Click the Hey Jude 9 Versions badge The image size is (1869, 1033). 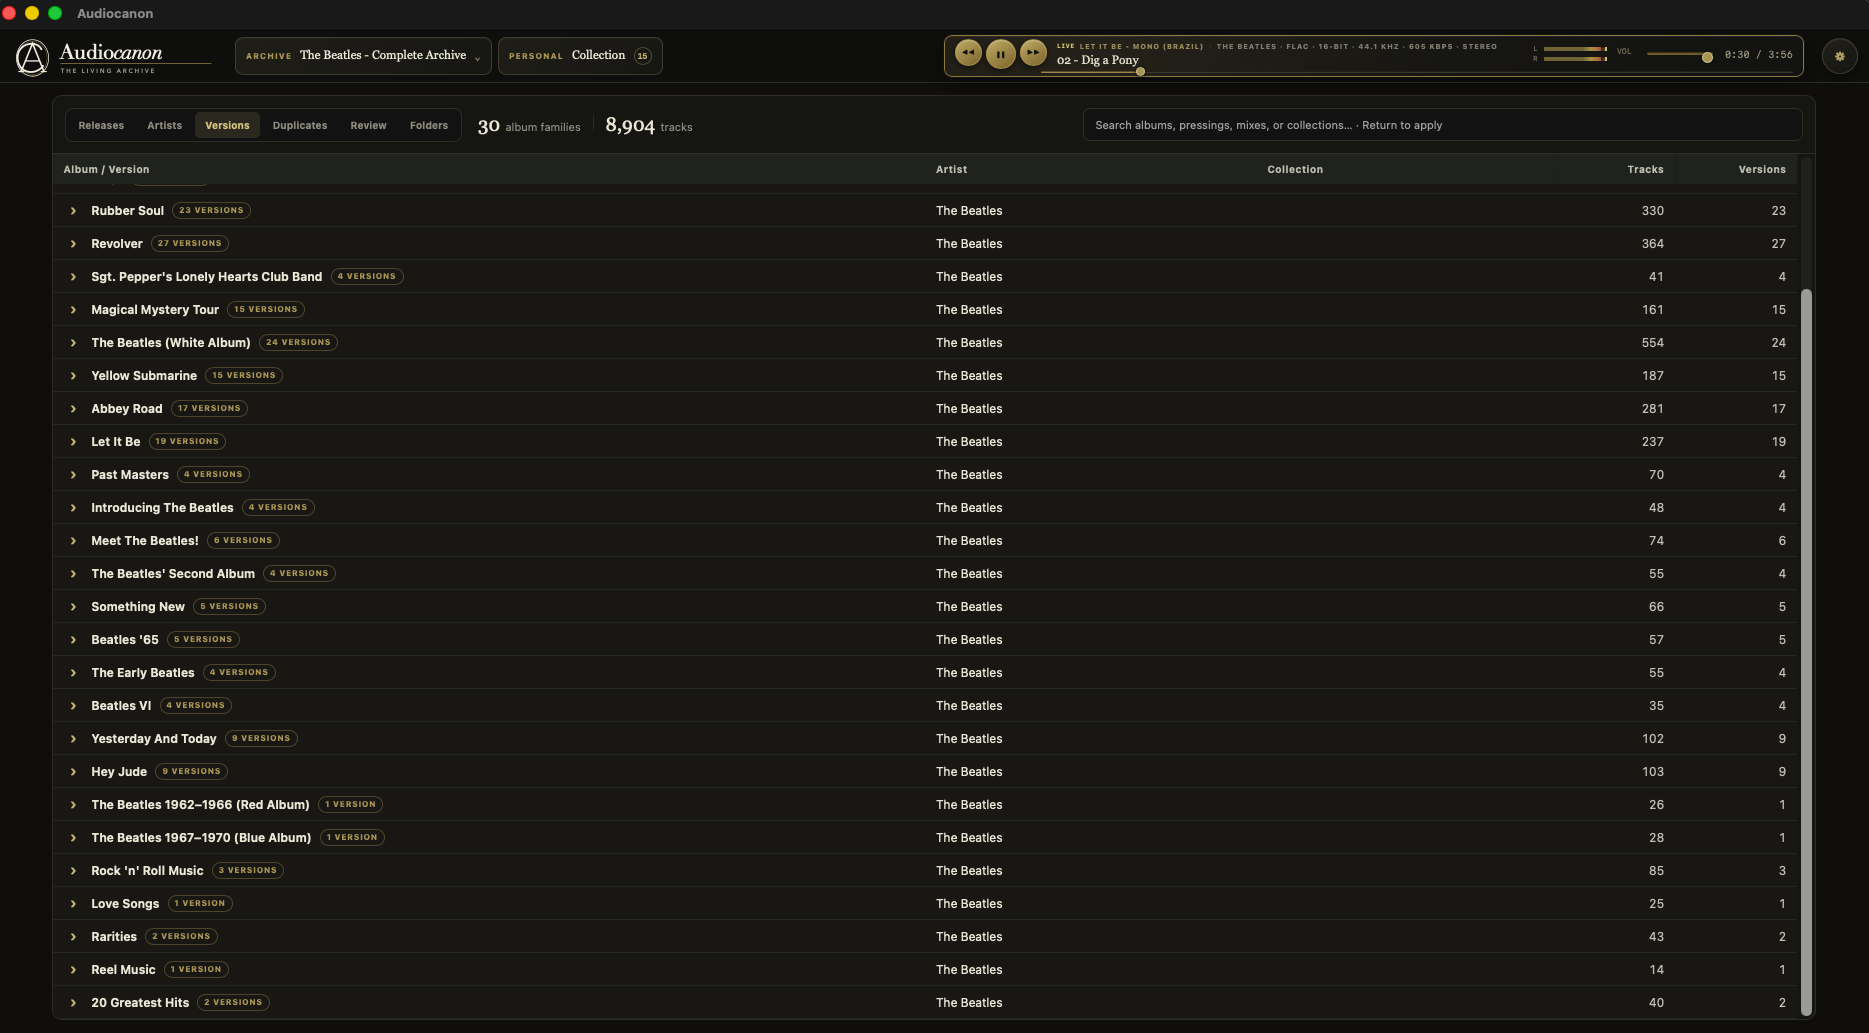point(192,772)
